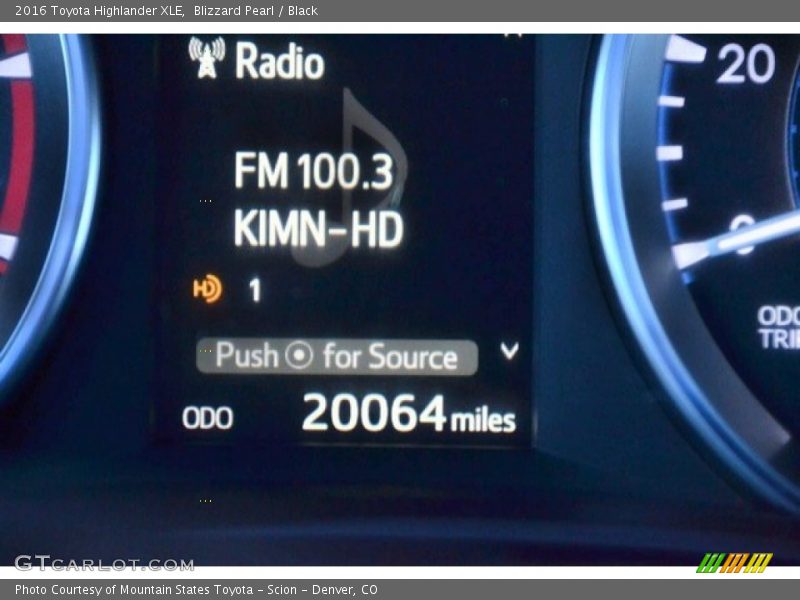Click the ODO label
Screen dimensions: 800x600
[208, 418]
